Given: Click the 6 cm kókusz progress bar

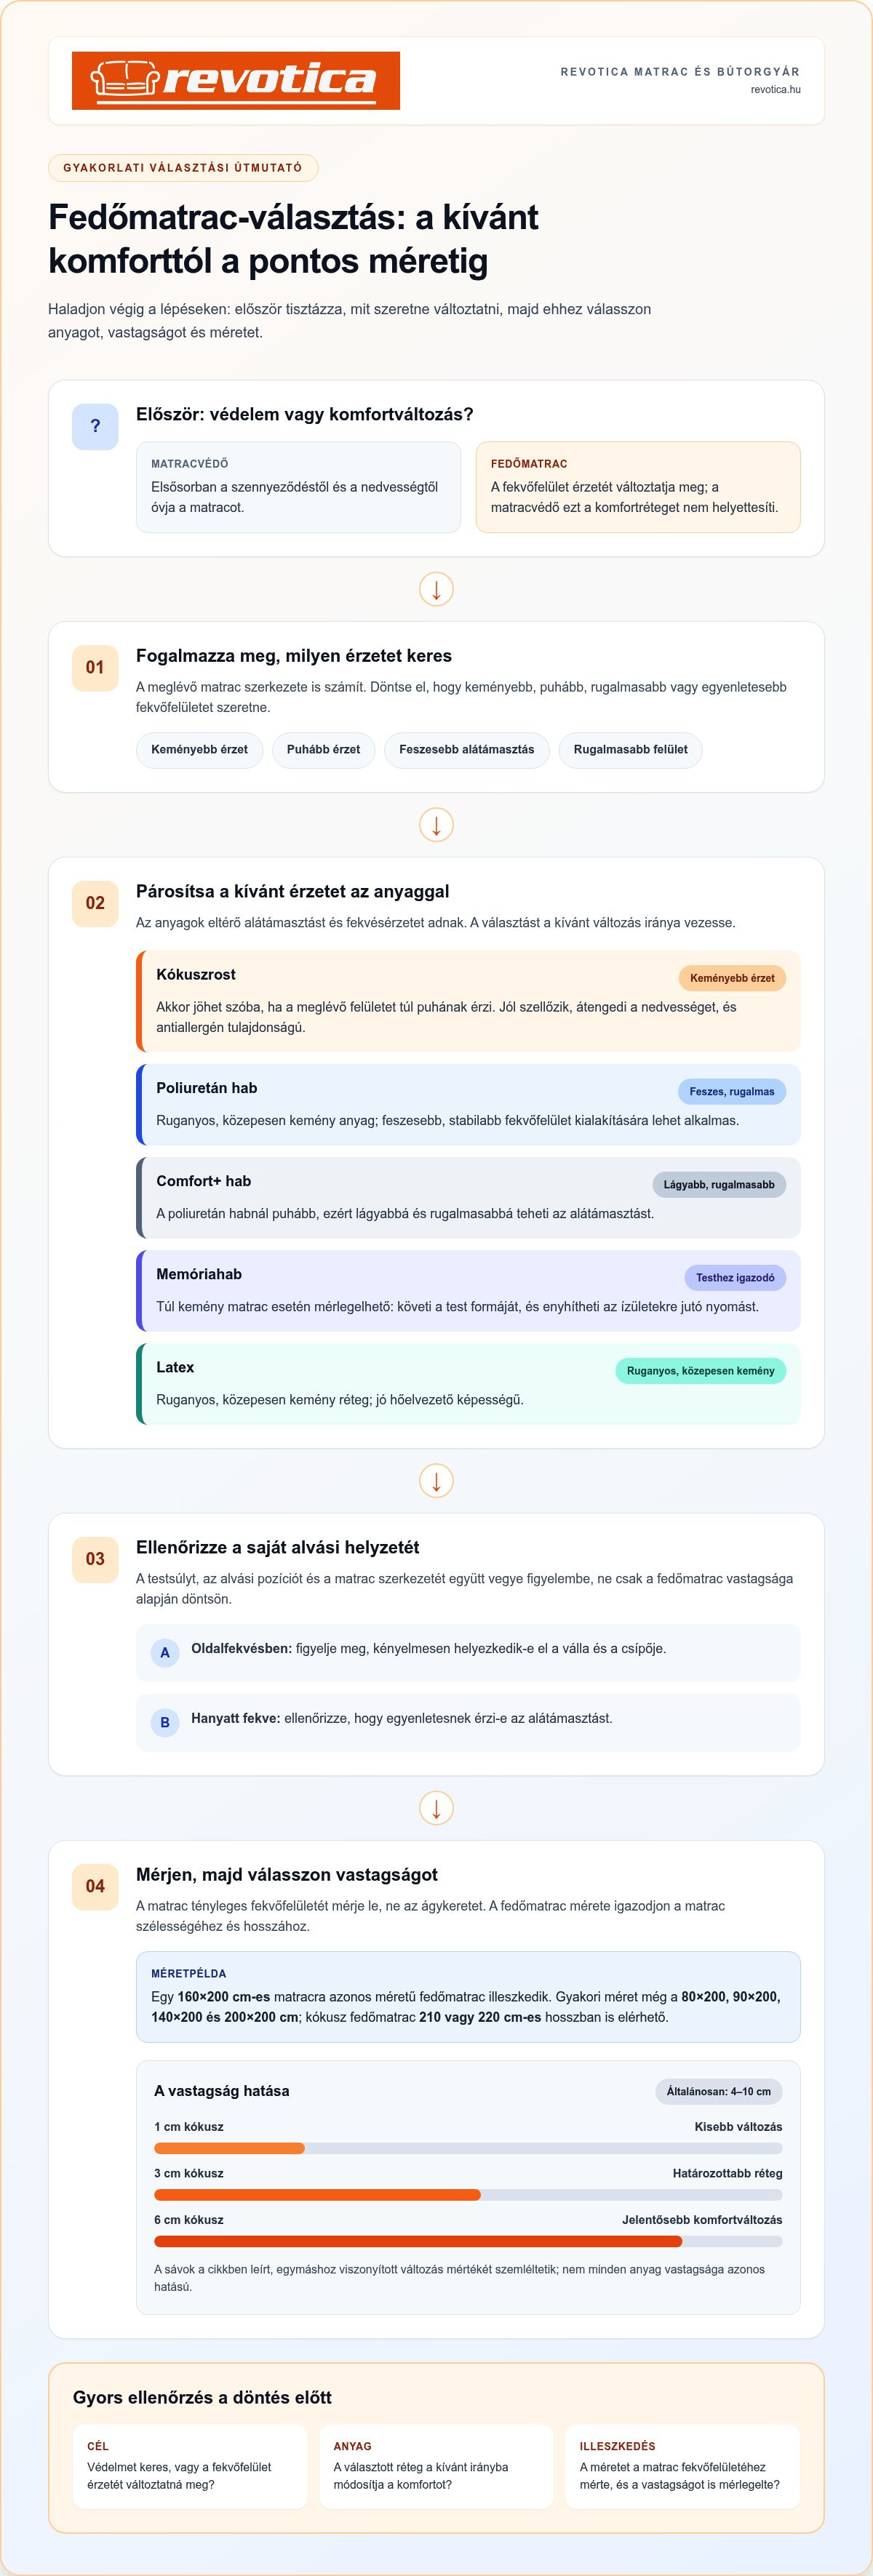Looking at the screenshot, I should (x=468, y=2242).
